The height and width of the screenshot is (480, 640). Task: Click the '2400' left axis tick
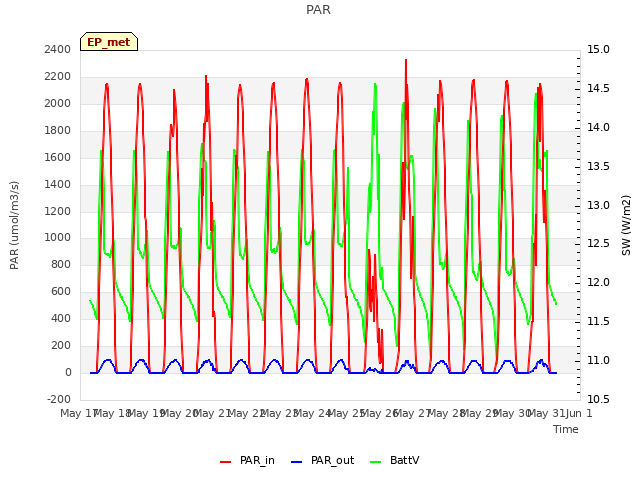coord(58,50)
